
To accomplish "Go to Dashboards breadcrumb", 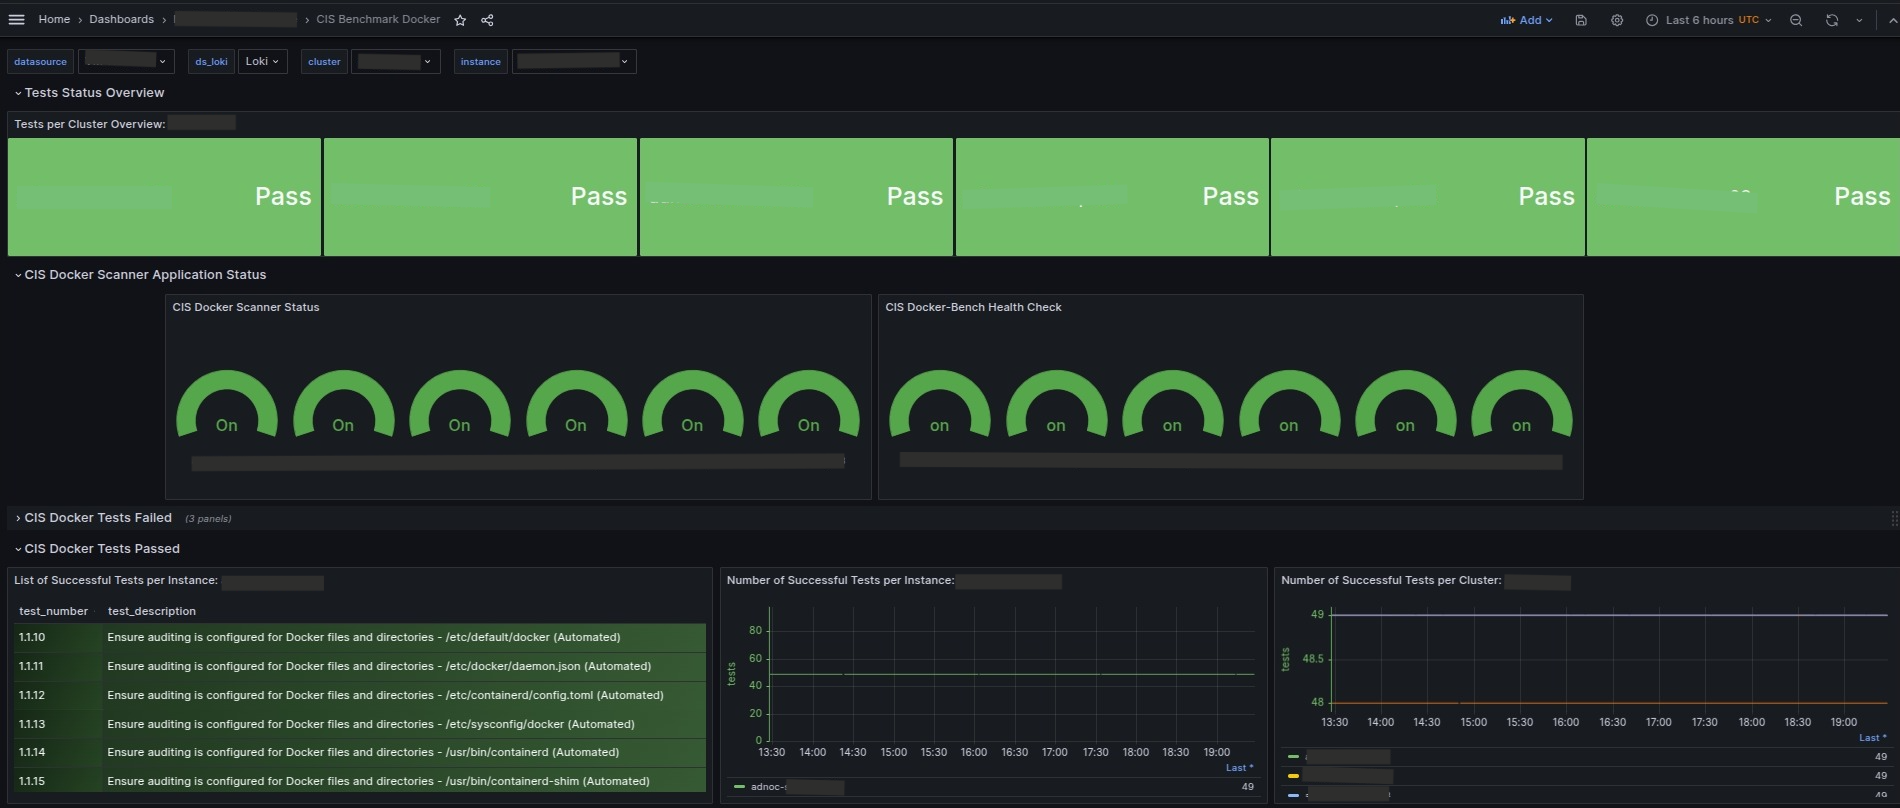I will [x=121, y=19].
